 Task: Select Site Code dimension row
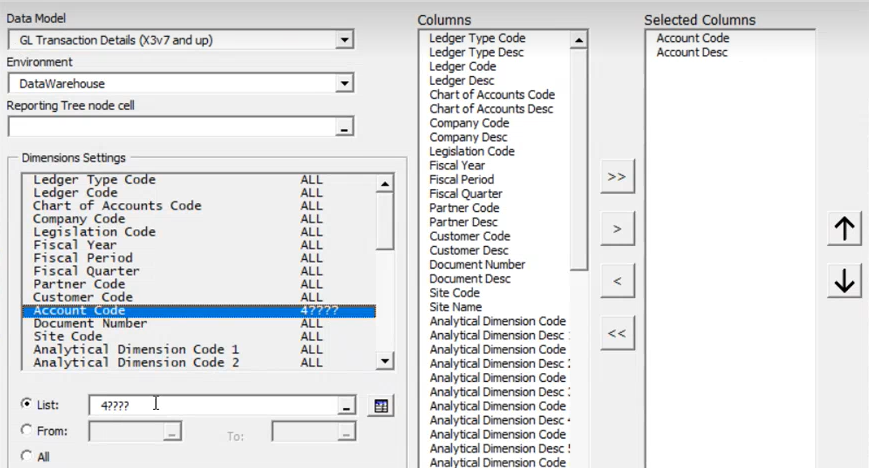[x=71, y=337]
